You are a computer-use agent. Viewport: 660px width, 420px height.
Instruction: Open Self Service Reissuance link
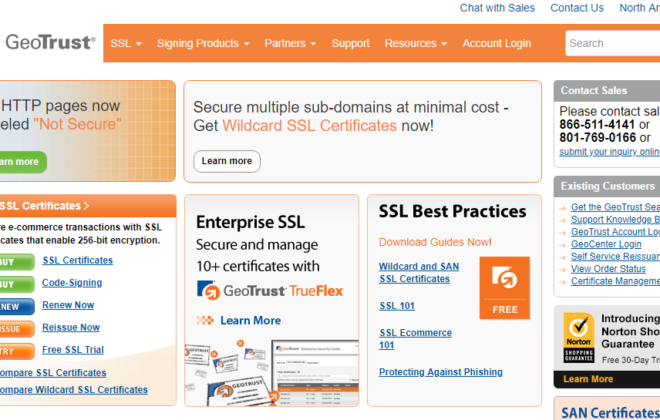(x=615, y=256)
